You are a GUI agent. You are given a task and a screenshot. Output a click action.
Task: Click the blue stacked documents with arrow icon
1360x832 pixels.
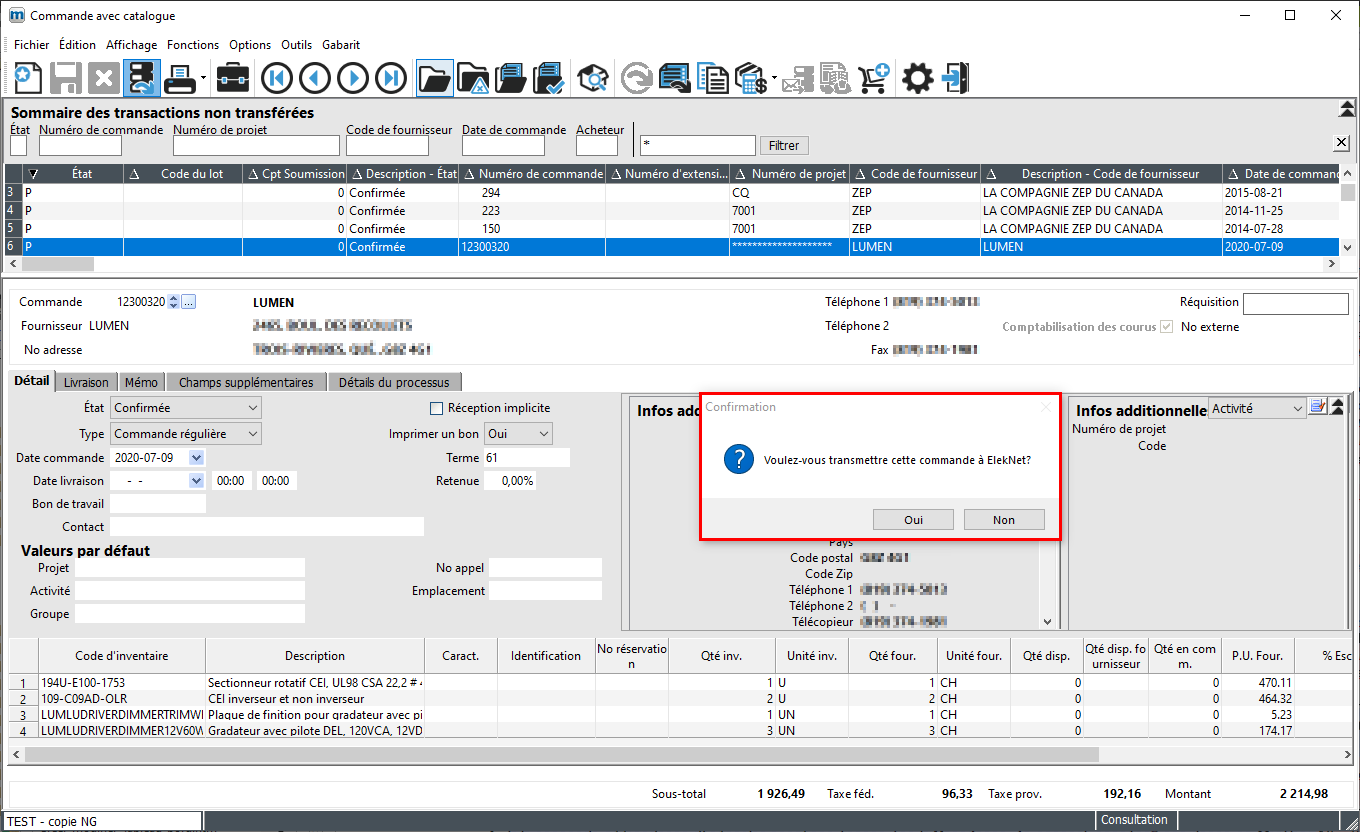pos(675,77)
